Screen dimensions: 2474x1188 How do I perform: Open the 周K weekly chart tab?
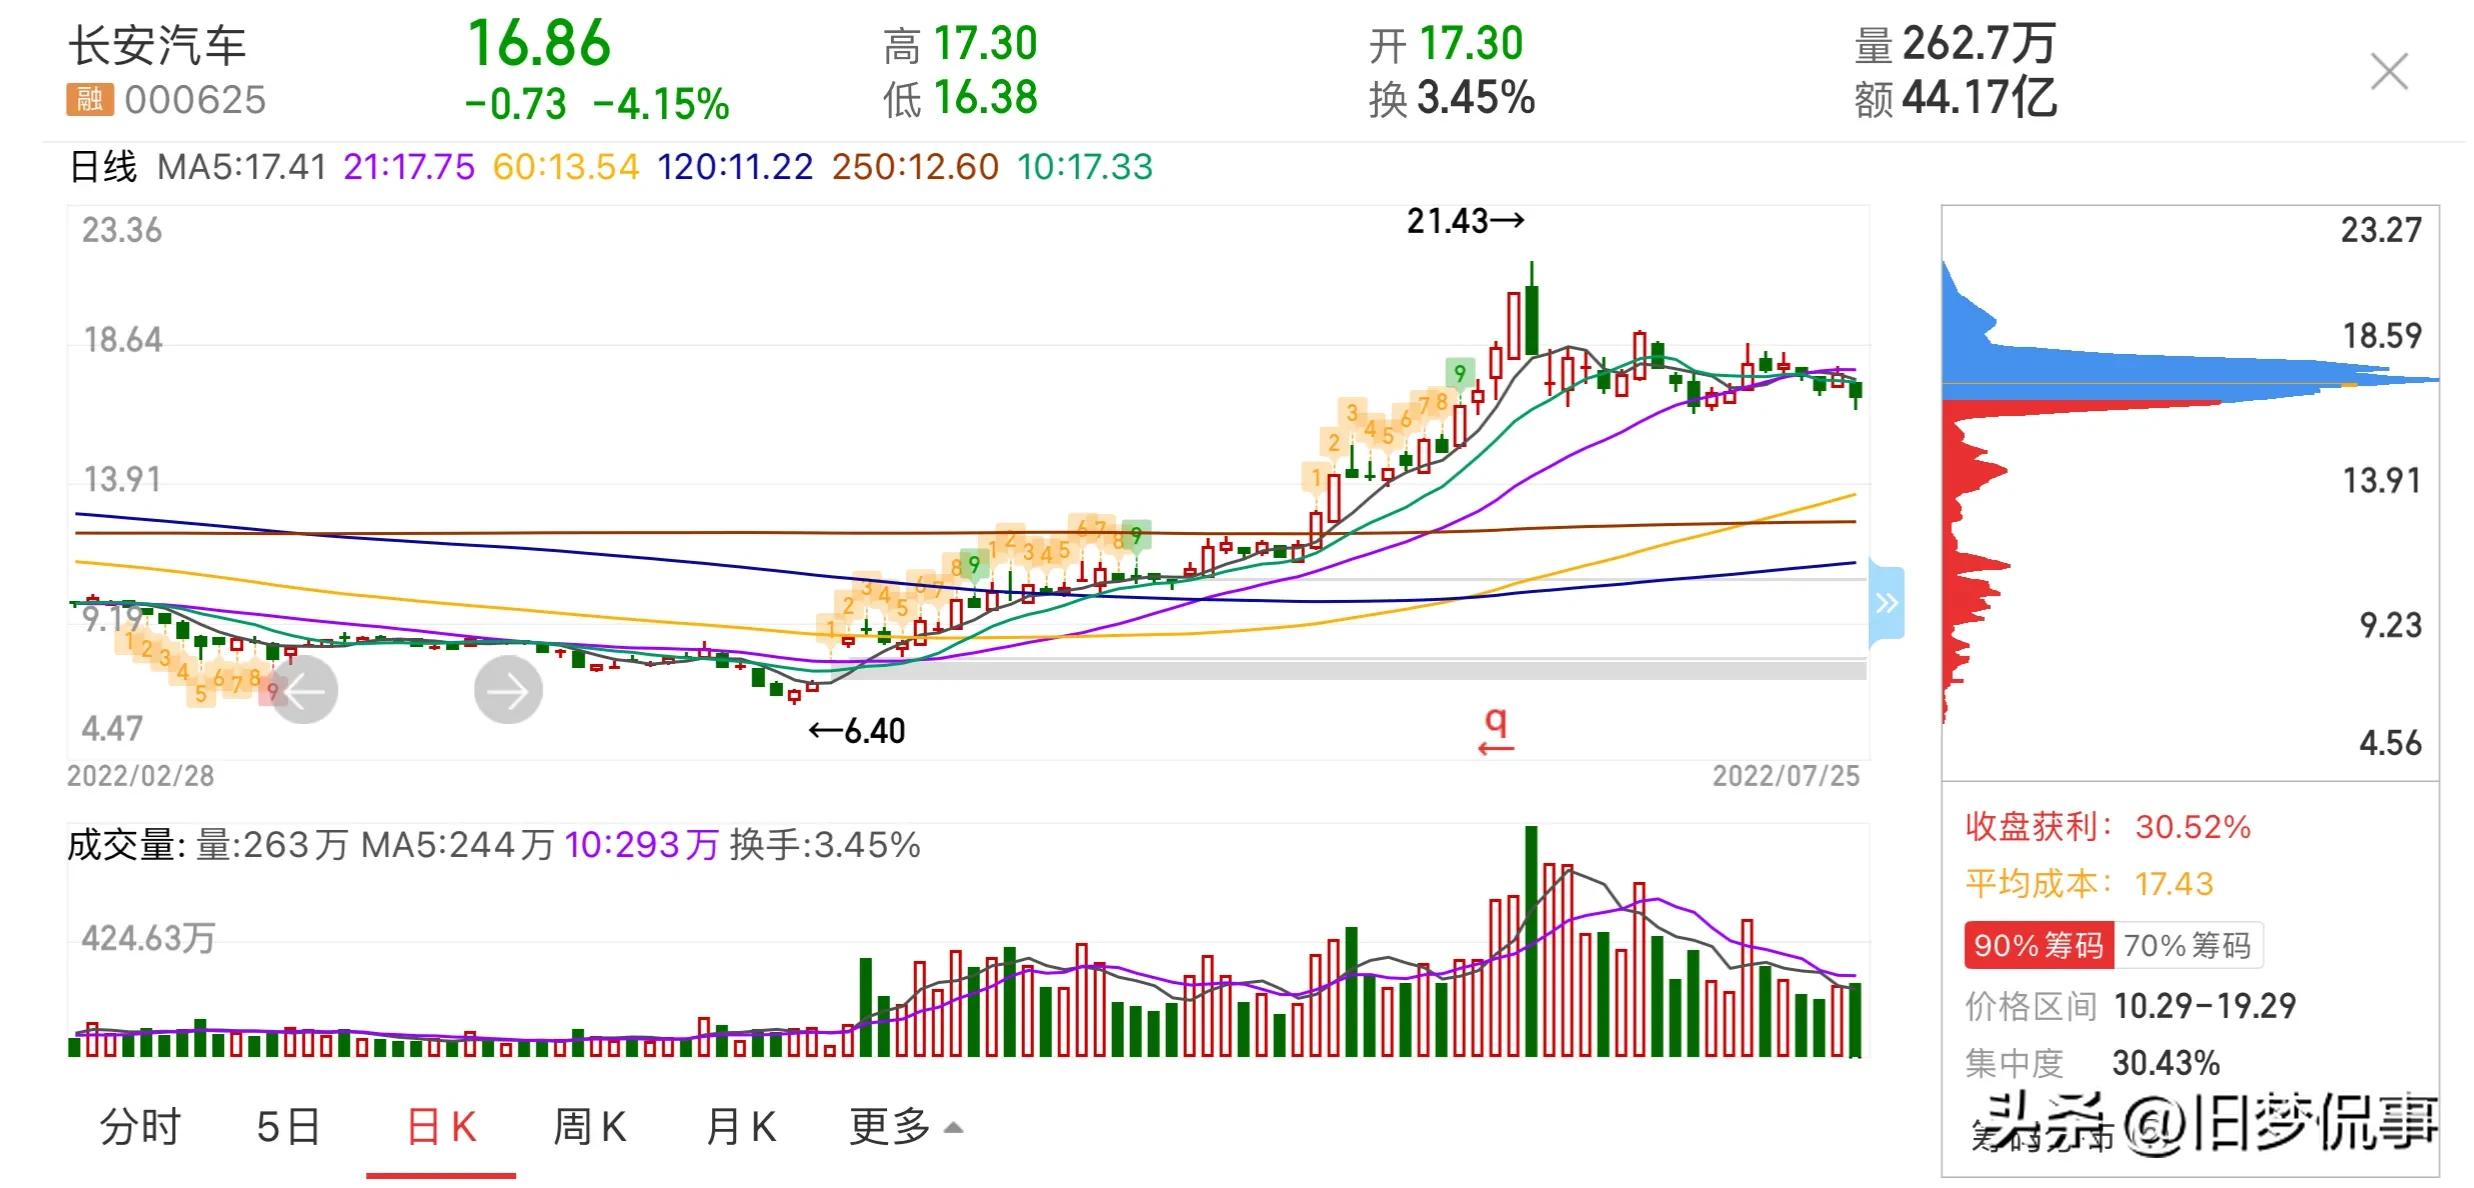[589, 1127]
